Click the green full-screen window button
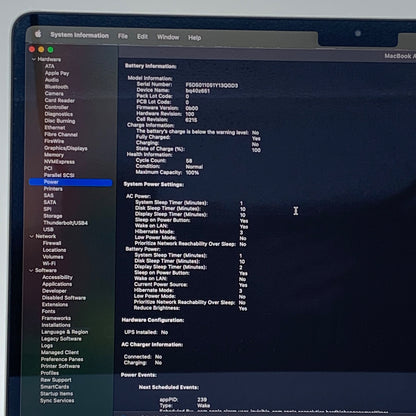 pos(50,50)
